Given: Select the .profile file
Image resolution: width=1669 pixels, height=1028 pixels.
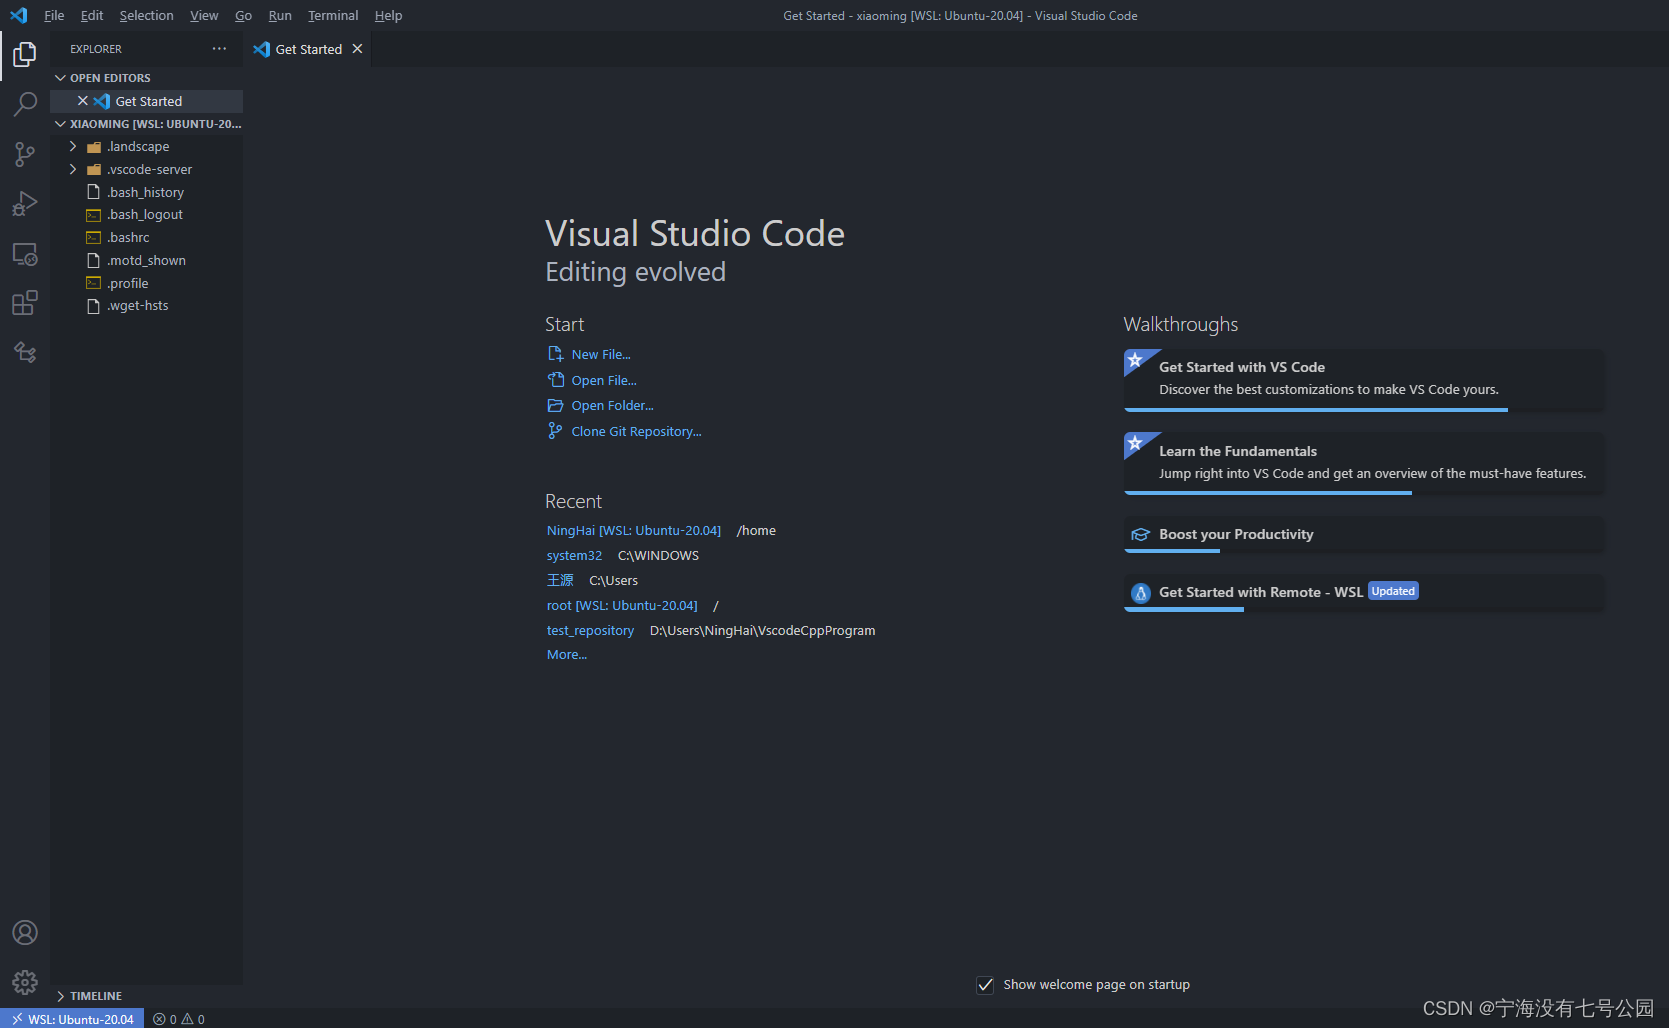Looking at the screenshot, I should (x=146, y=284).
